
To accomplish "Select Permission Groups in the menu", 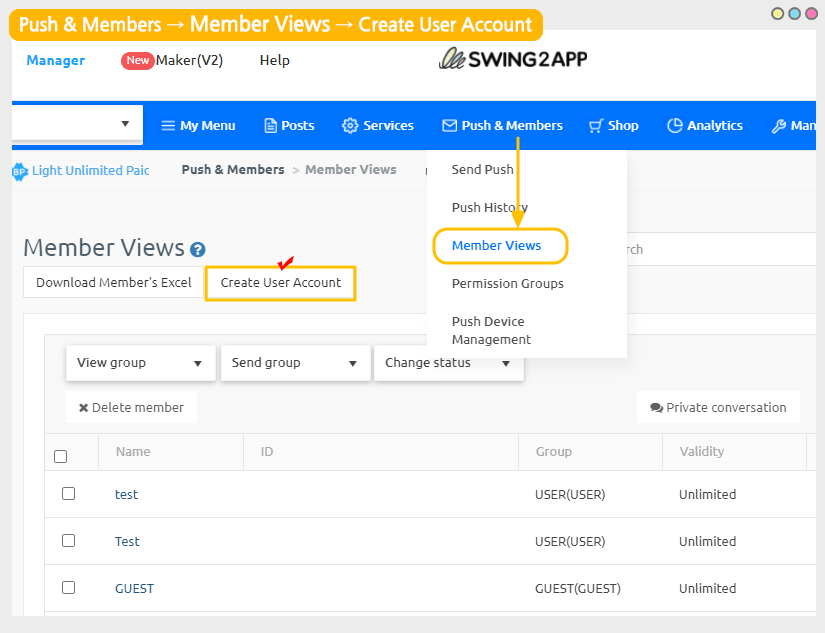I will tap(507, 284).
